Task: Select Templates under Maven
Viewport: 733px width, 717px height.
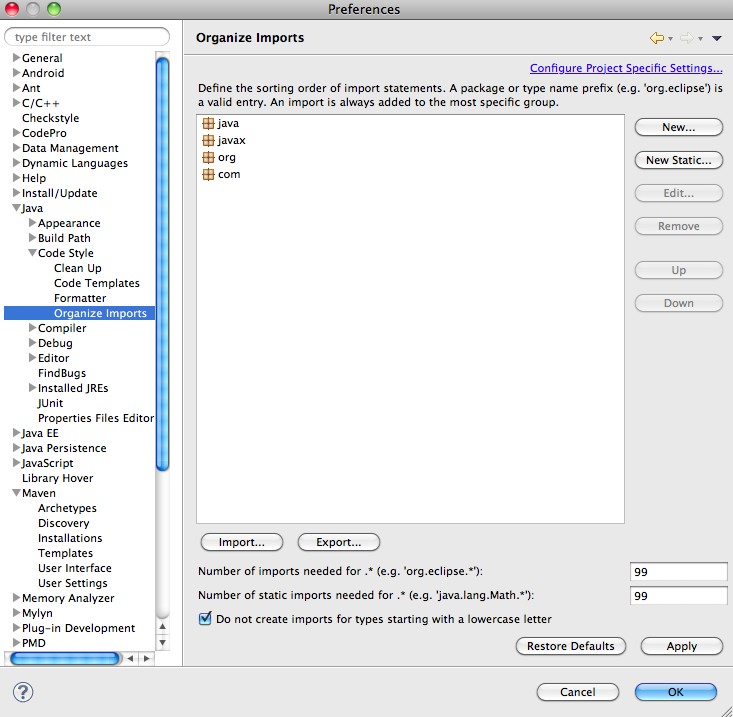Action: (x=65, y=553)
